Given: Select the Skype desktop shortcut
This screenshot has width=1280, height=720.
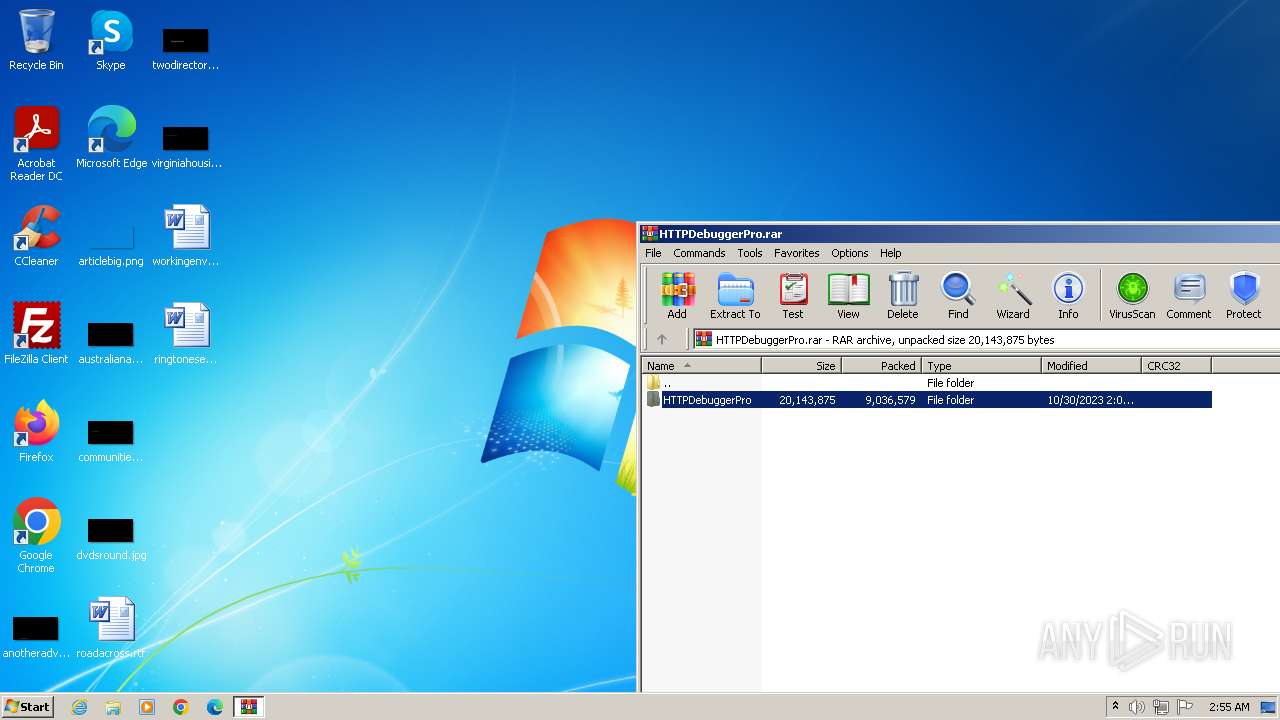Looking at the screenshot, I should 110,40.
